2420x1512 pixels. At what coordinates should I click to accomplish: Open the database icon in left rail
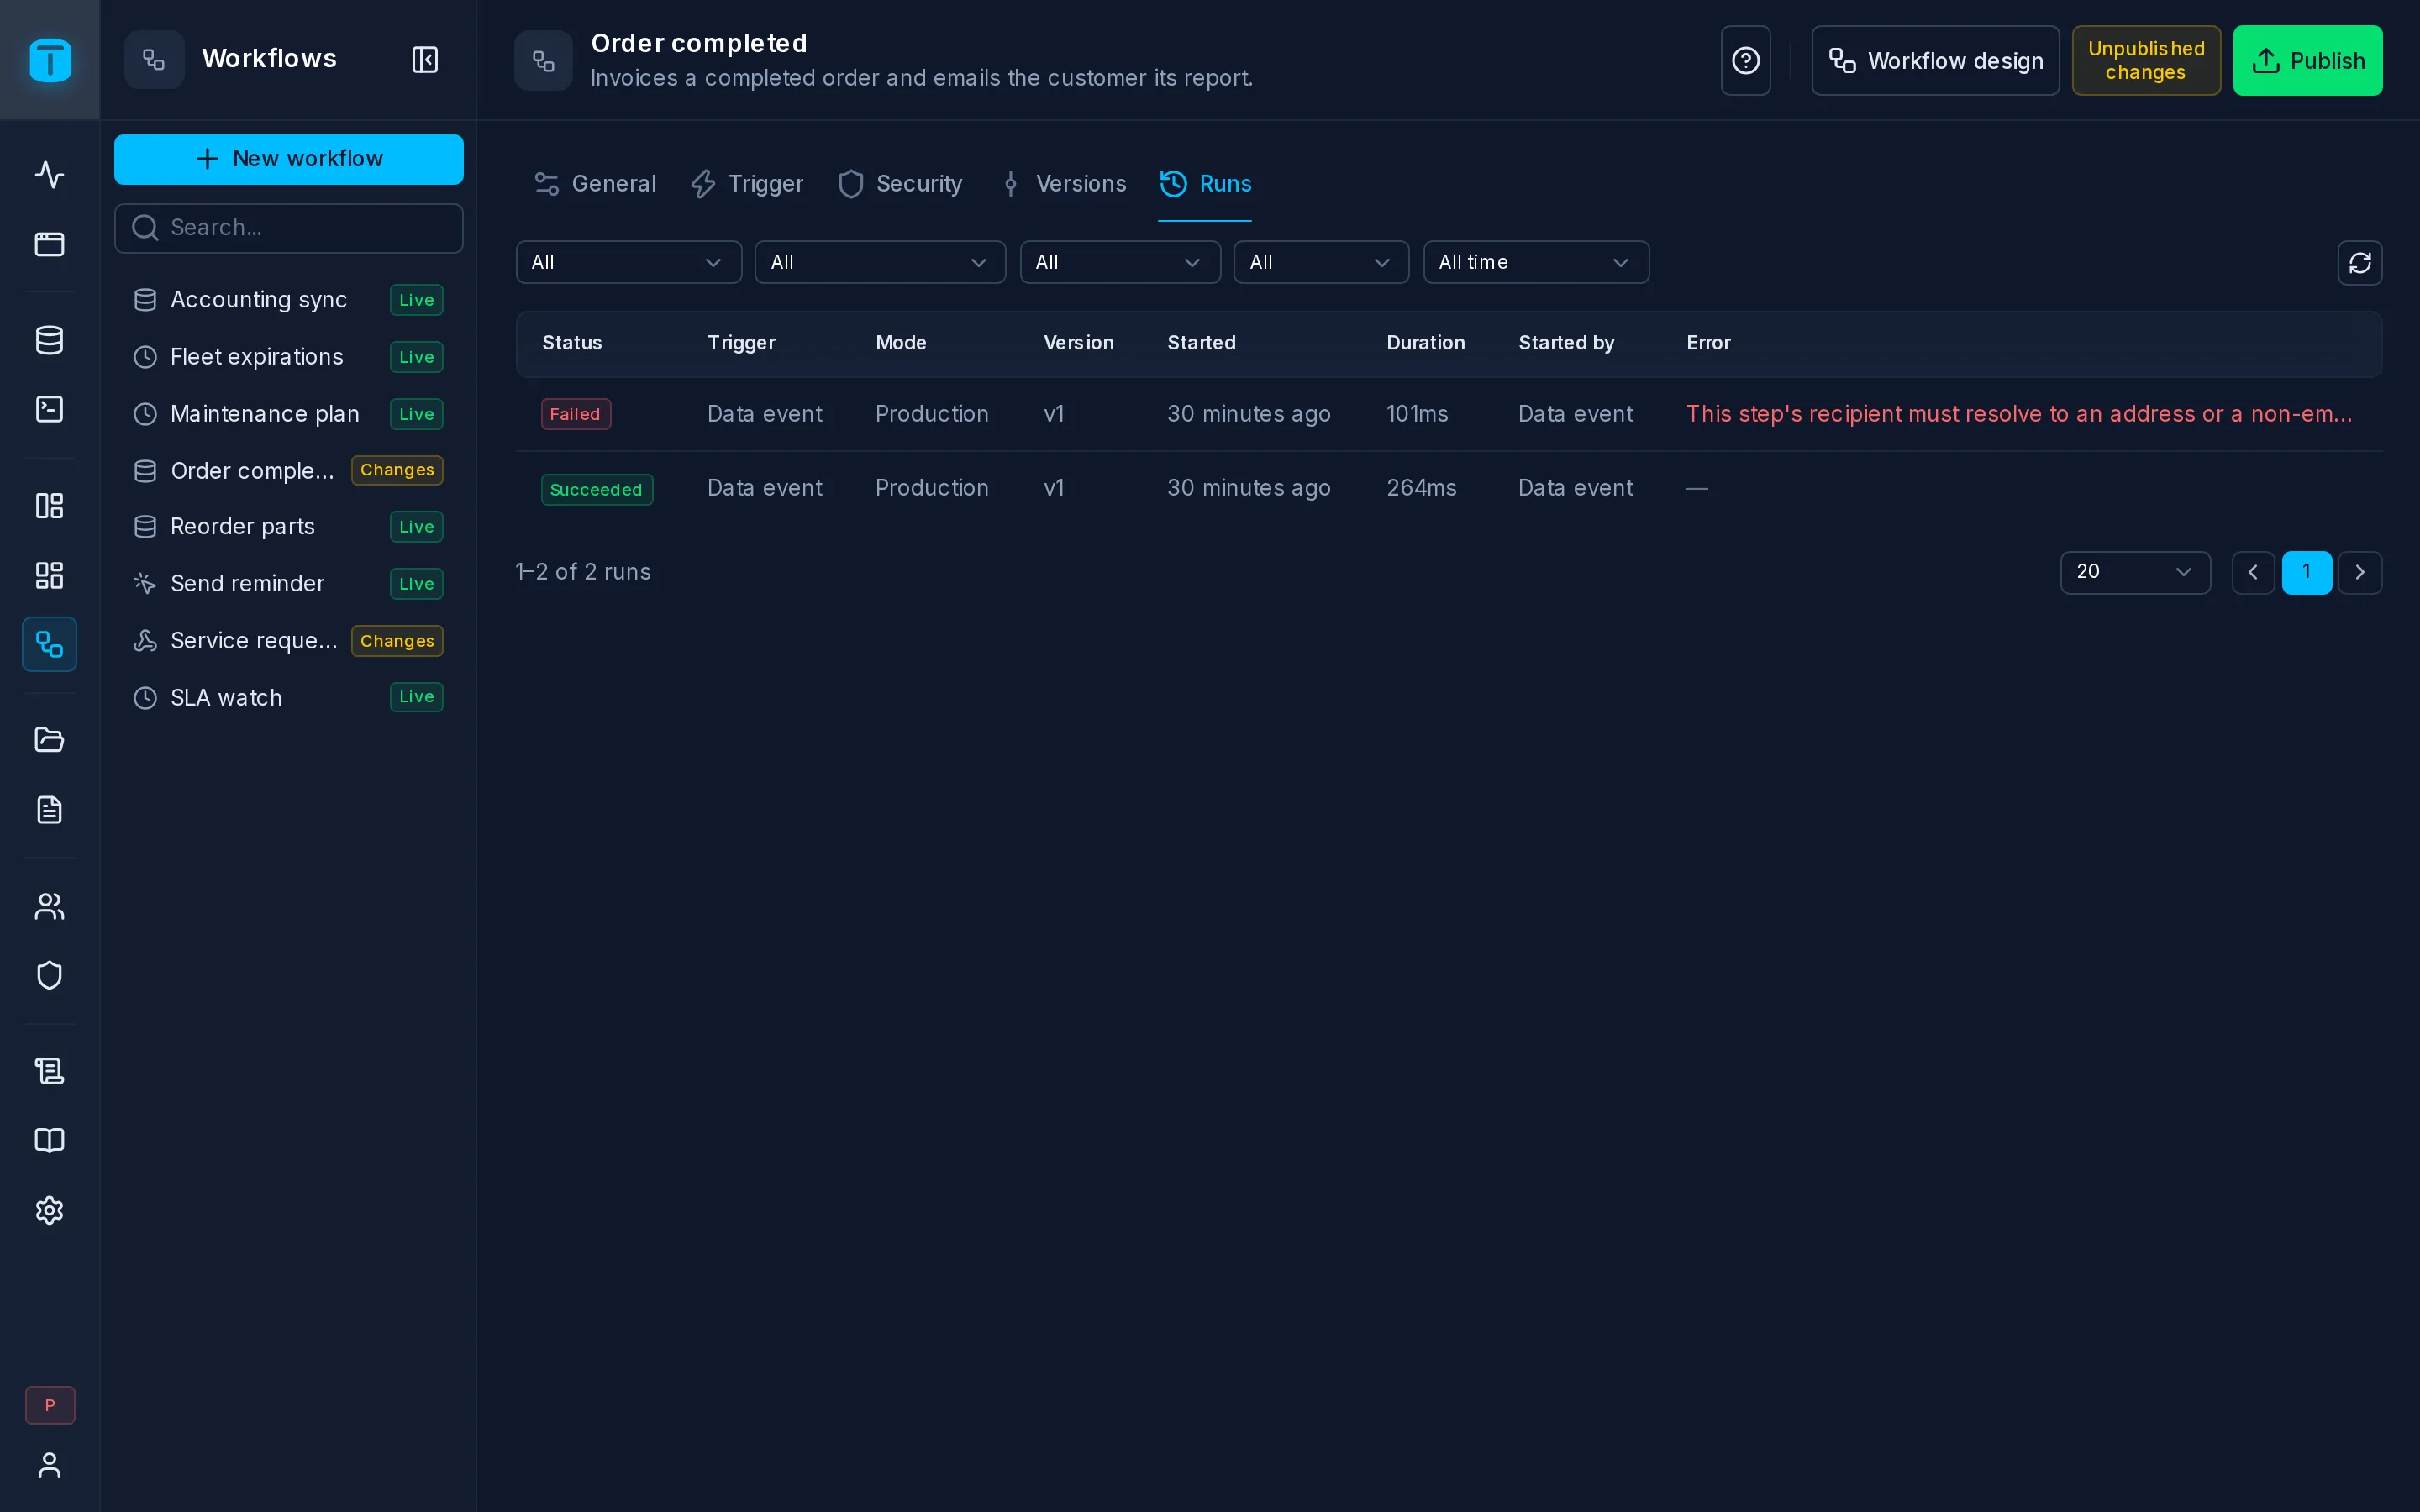tap(49, 340)
